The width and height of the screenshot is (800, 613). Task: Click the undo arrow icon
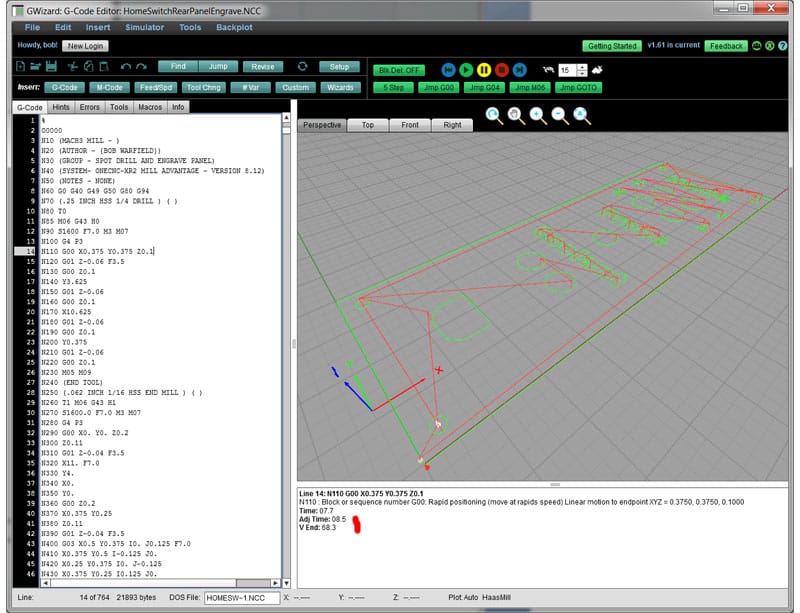click(x=128, y=64)
